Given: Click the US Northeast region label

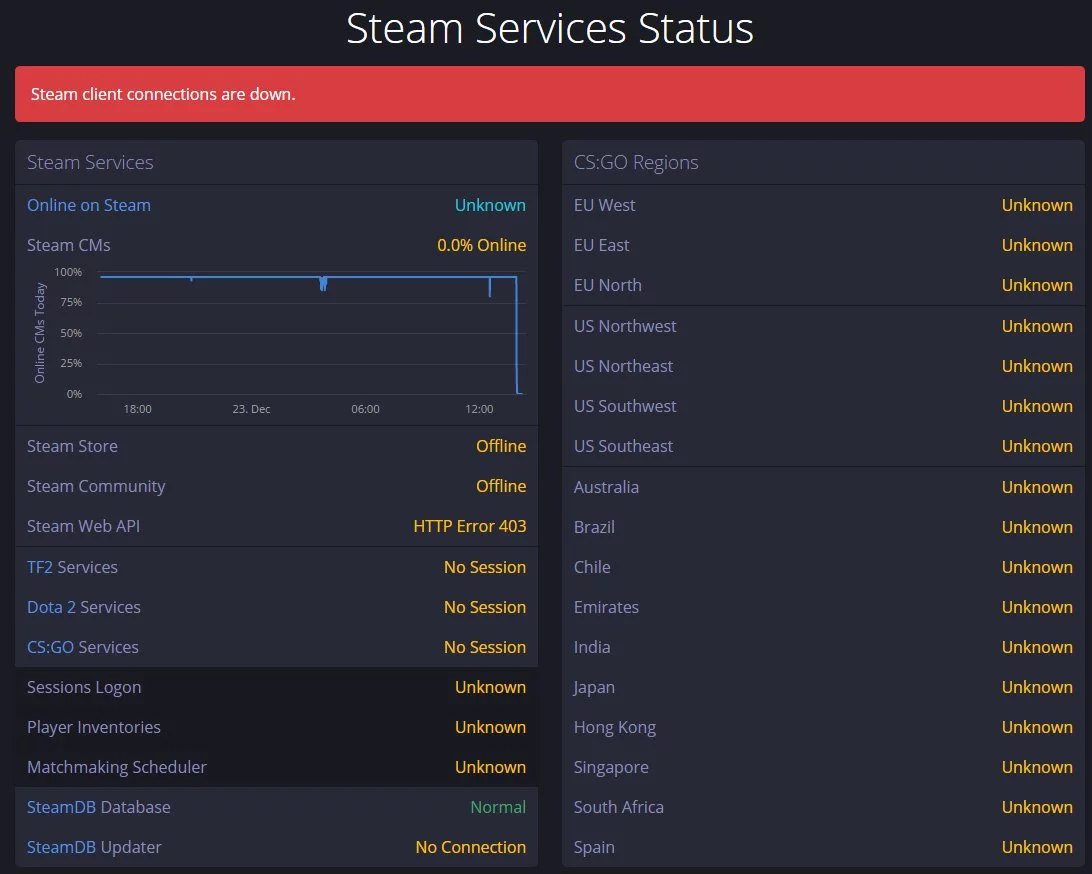Looking at the screenshot, I should pyautogui.click(x=623, y=366).
